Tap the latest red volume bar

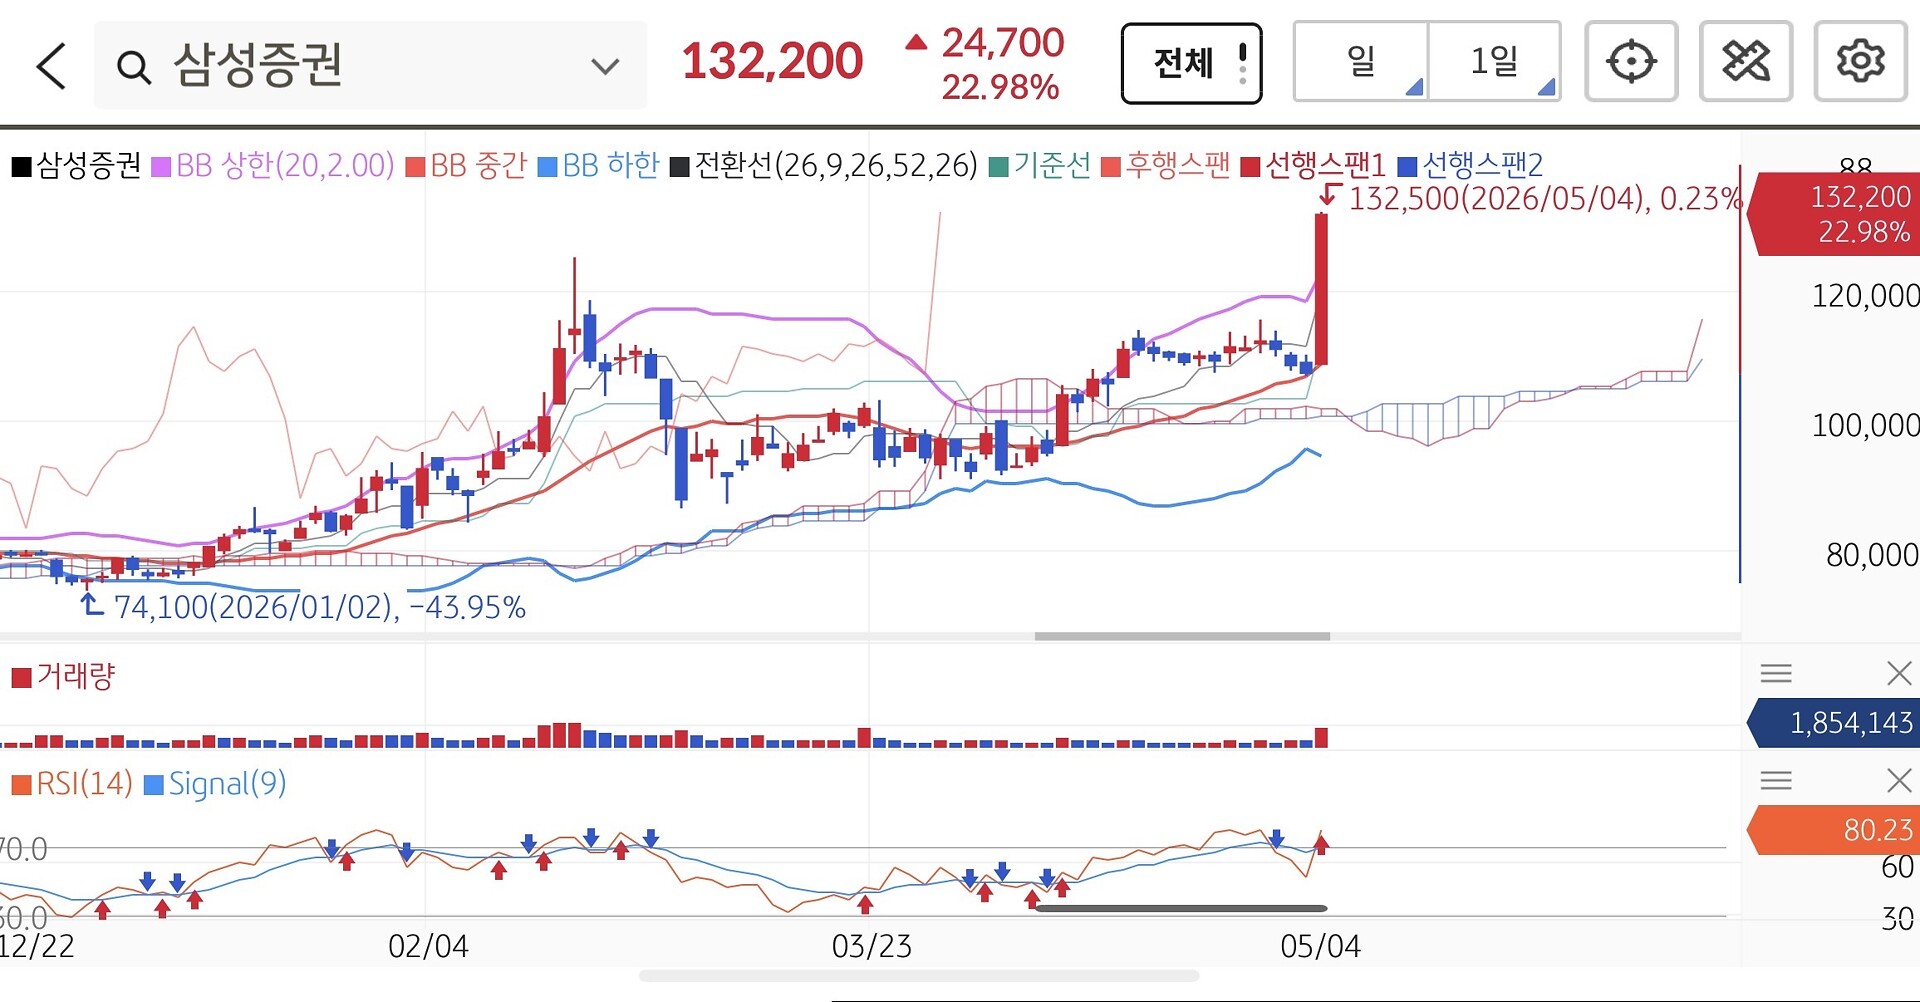(1321, 737)
